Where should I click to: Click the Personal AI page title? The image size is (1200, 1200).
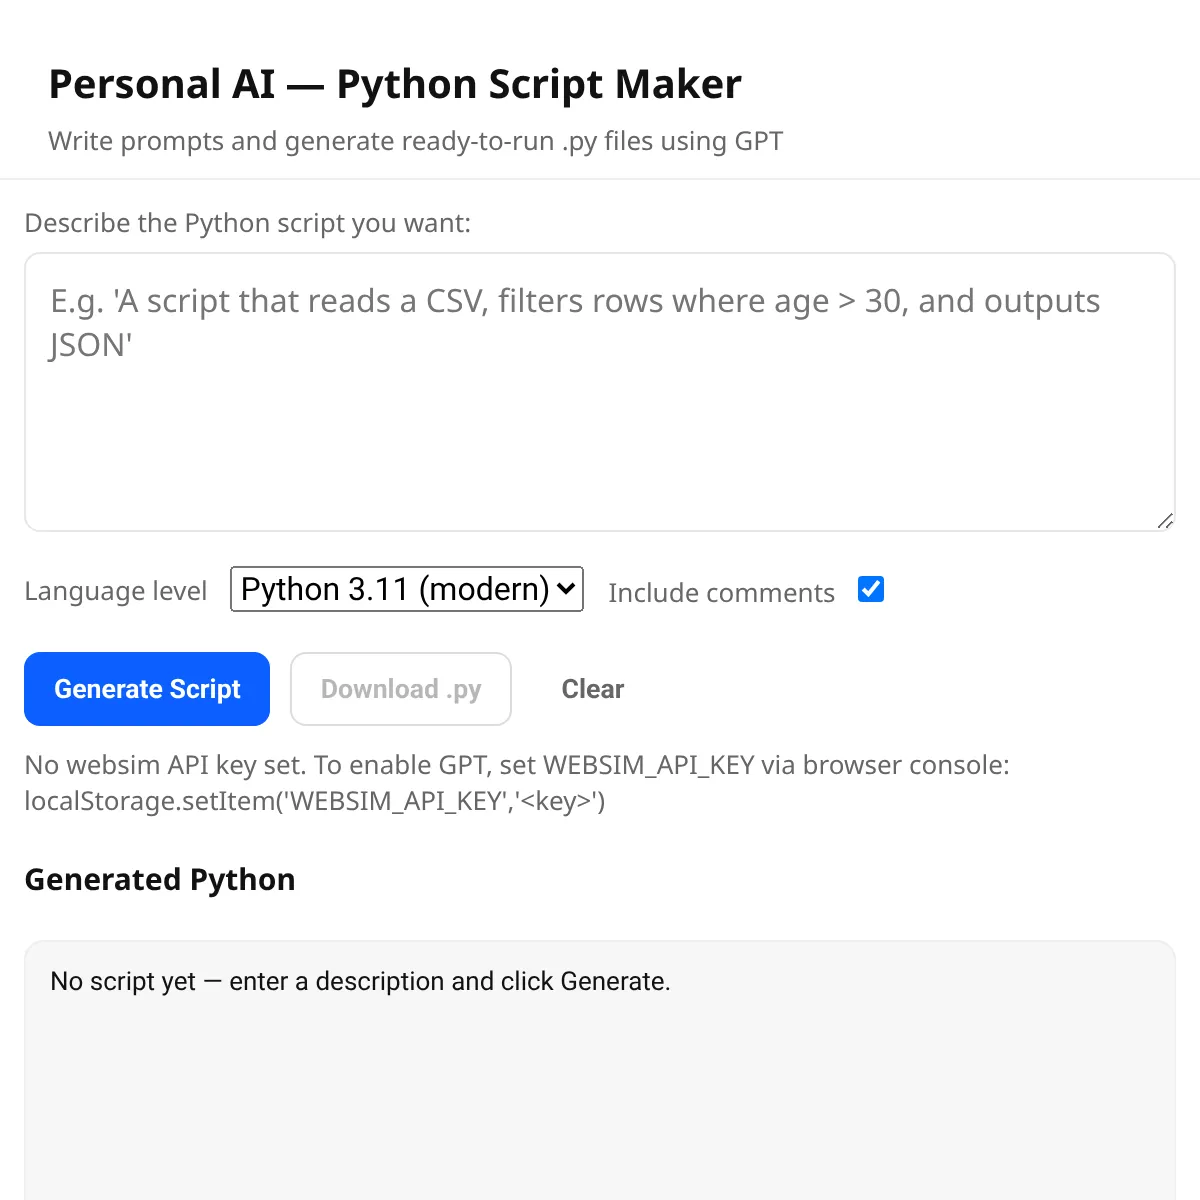[394, 84]
